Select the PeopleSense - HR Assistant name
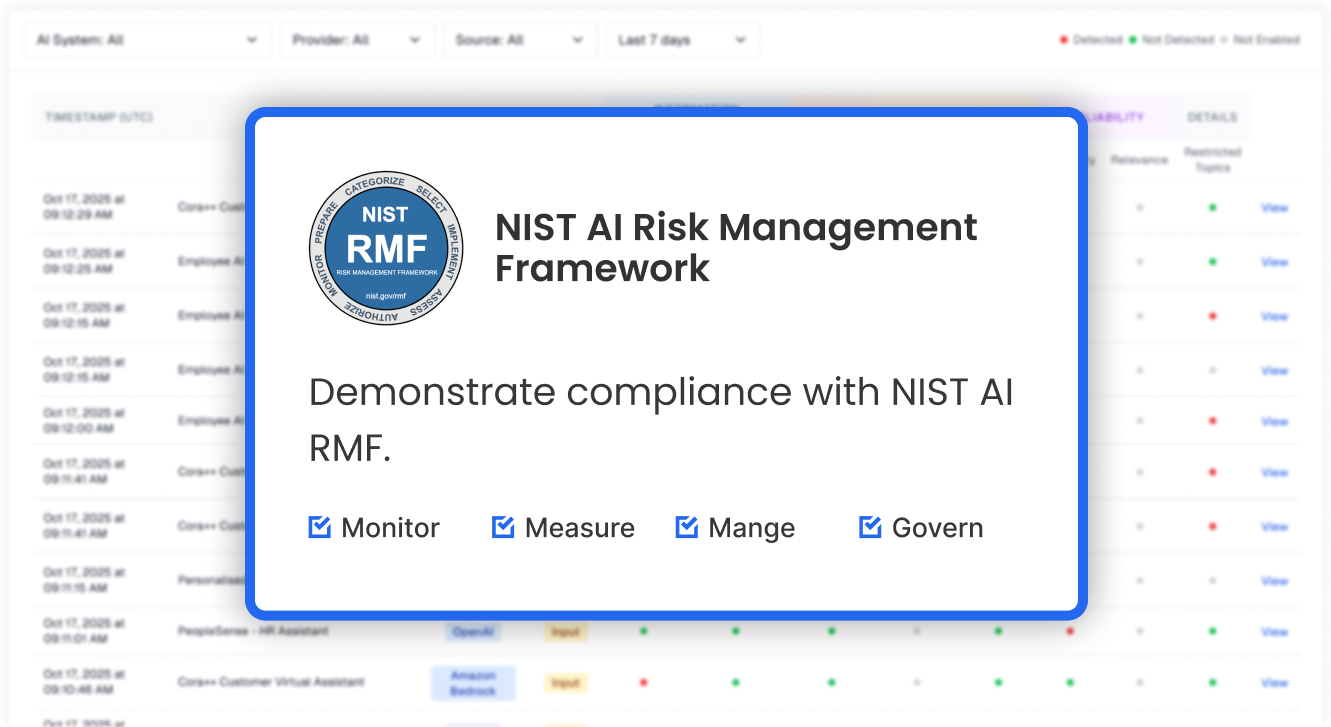Screen dimensions: 1331x727 253,632
